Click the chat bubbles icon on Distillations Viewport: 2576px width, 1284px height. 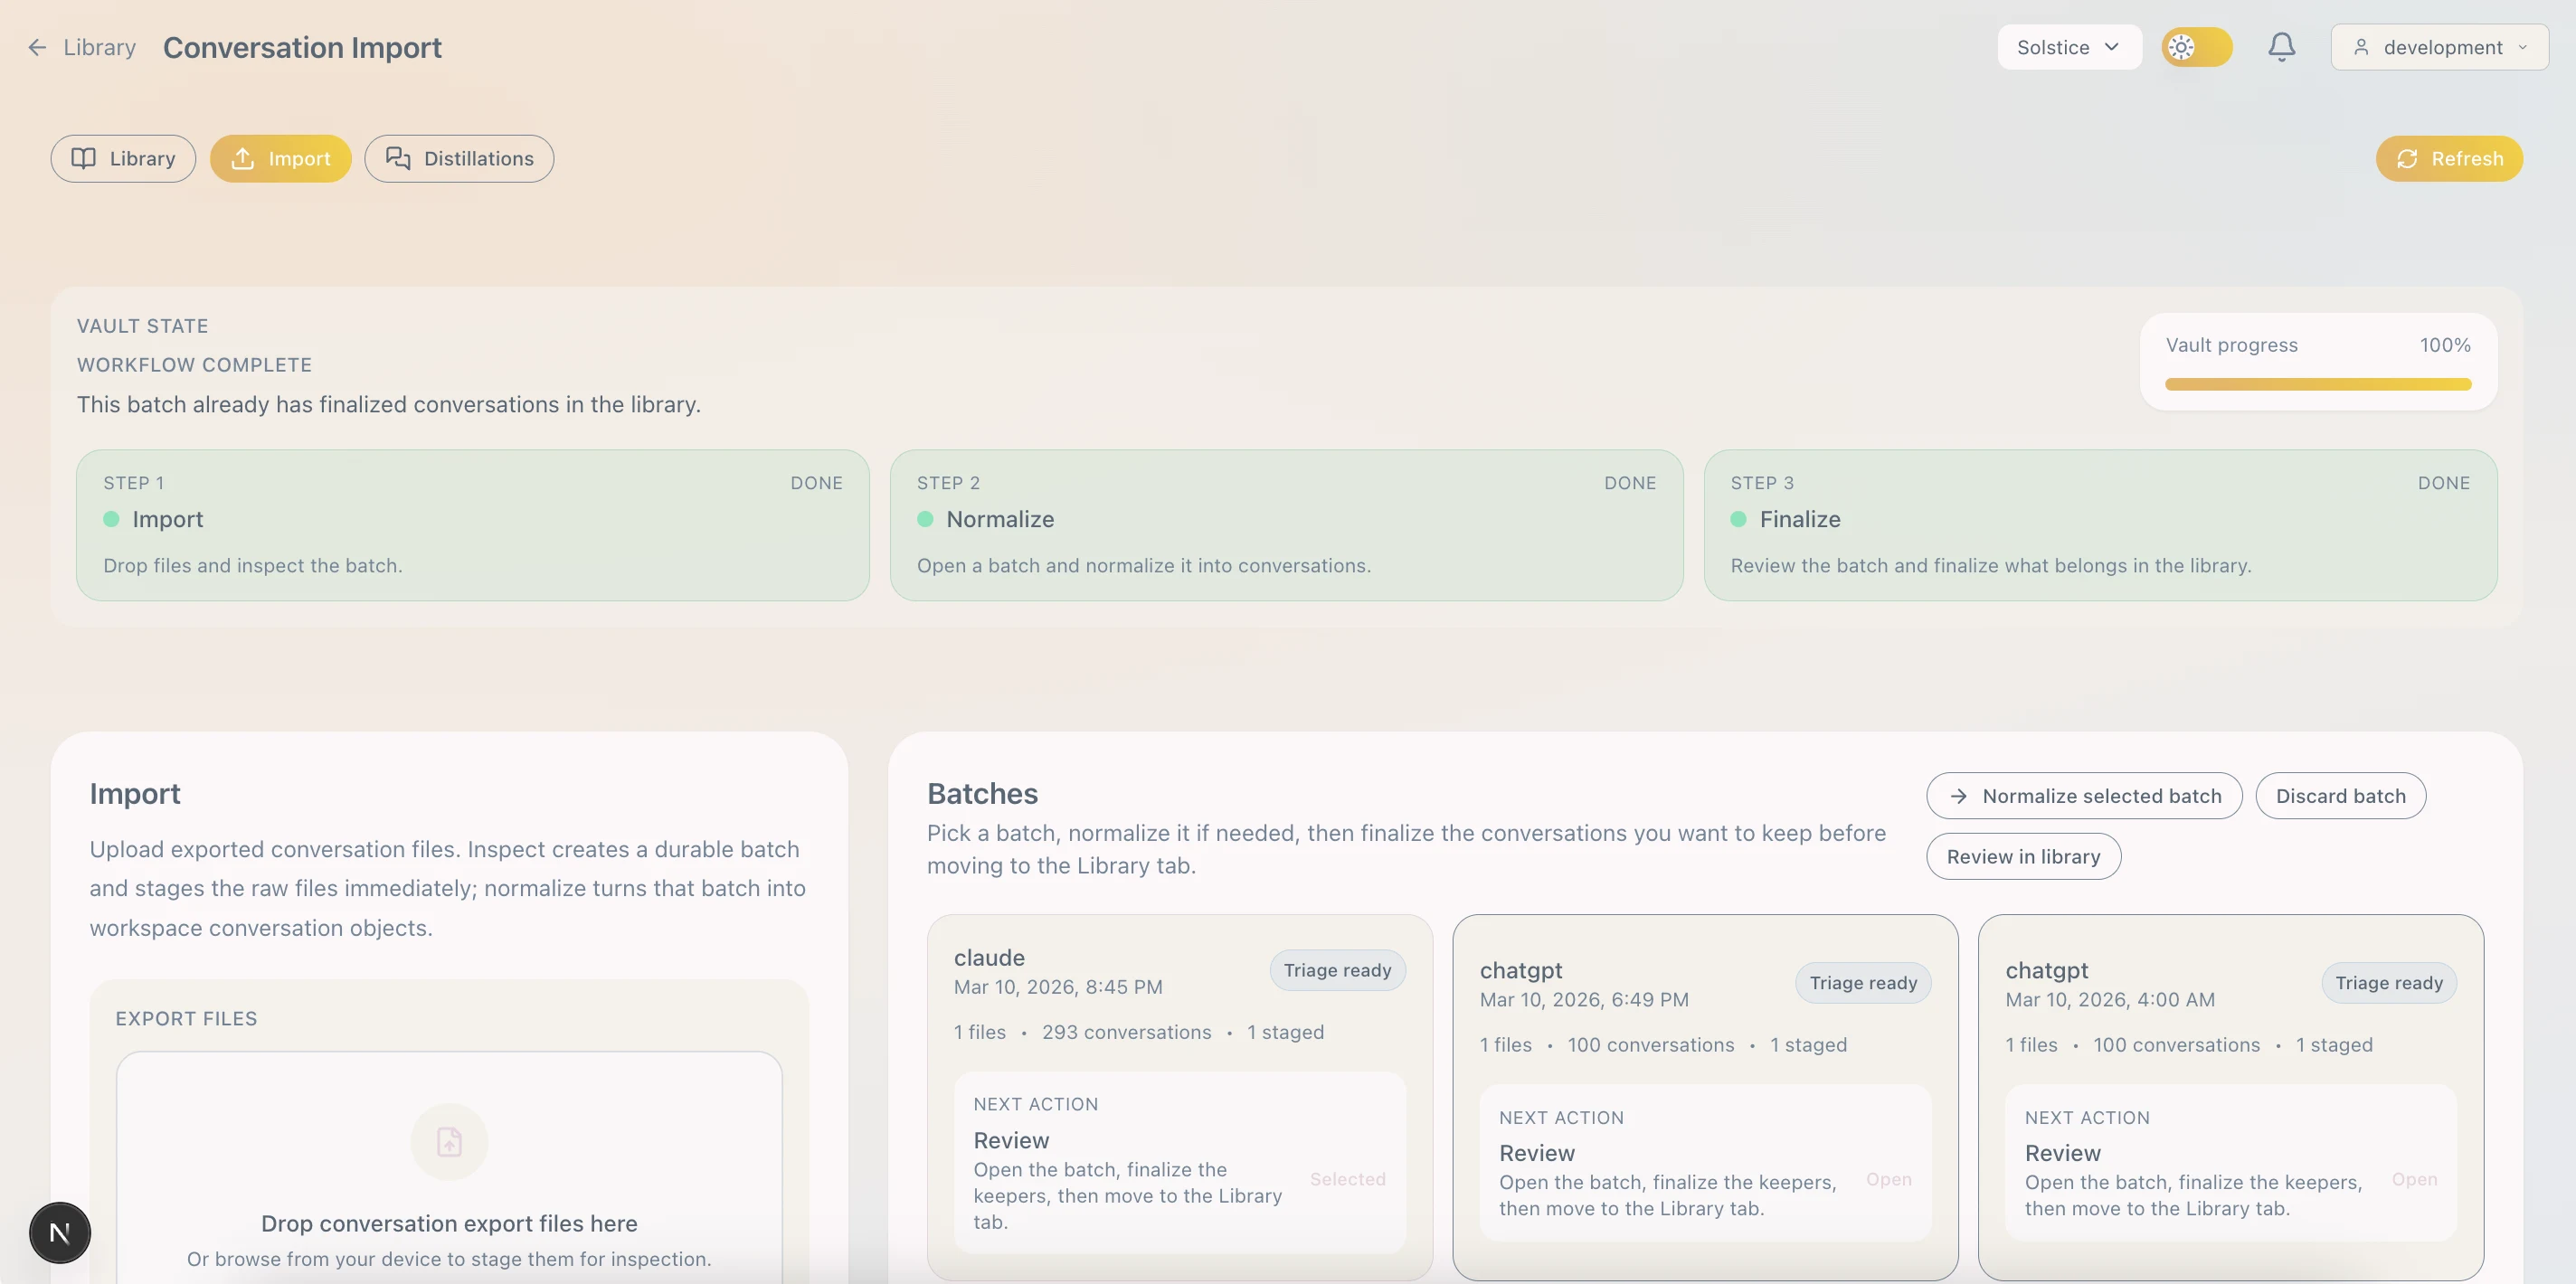[x=398, y=158]
